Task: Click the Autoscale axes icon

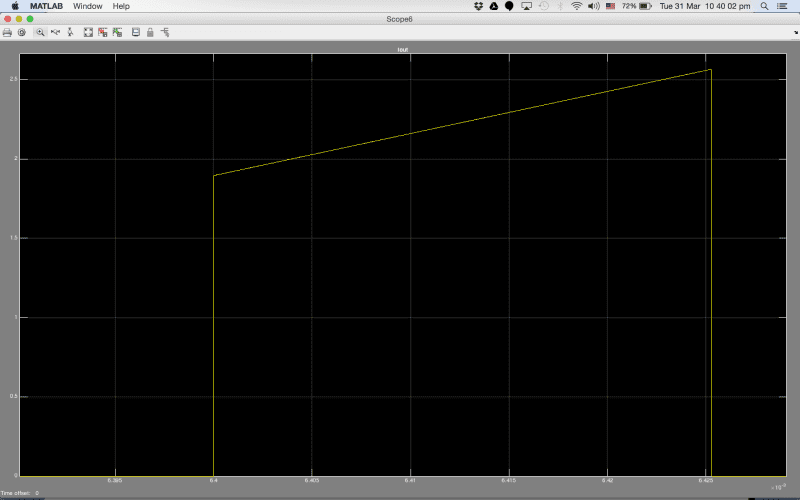Action: pyautogui.click(x=88, y=33)
